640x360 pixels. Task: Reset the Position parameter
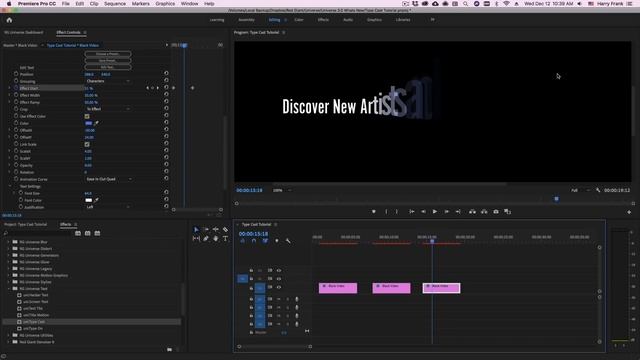(x=166, y=73)
